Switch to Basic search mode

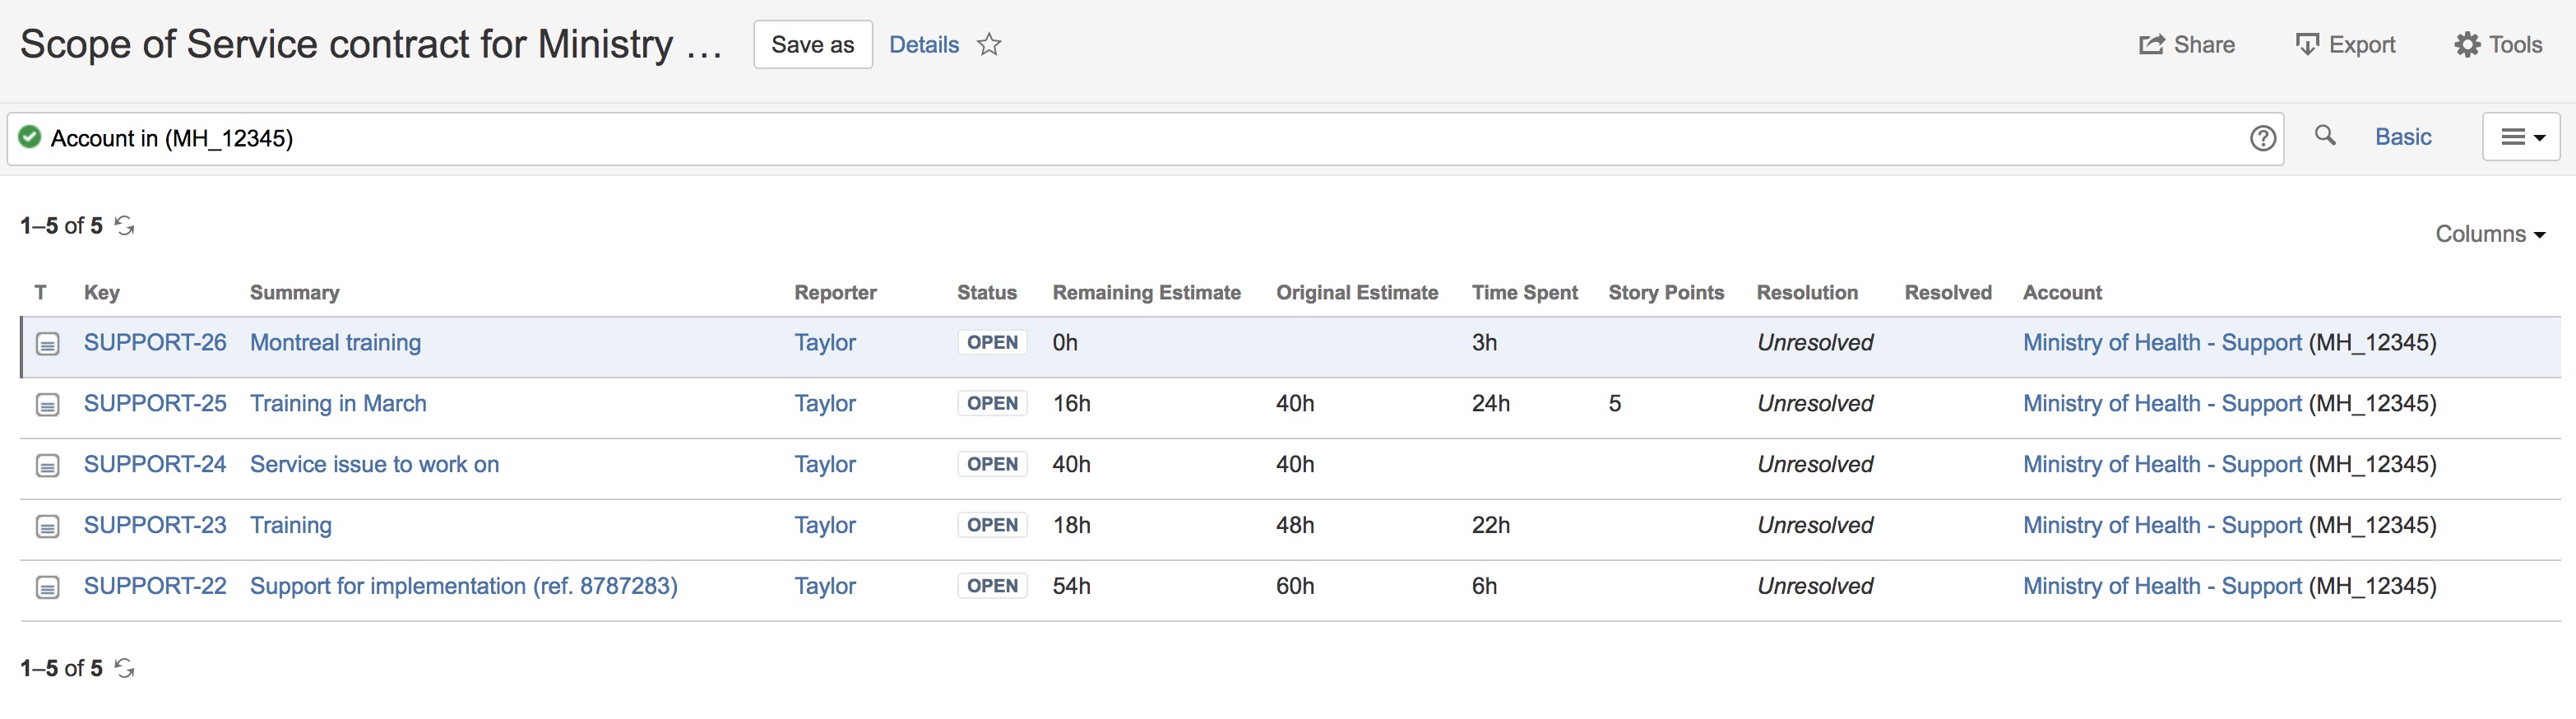(x=2402, y=137)
